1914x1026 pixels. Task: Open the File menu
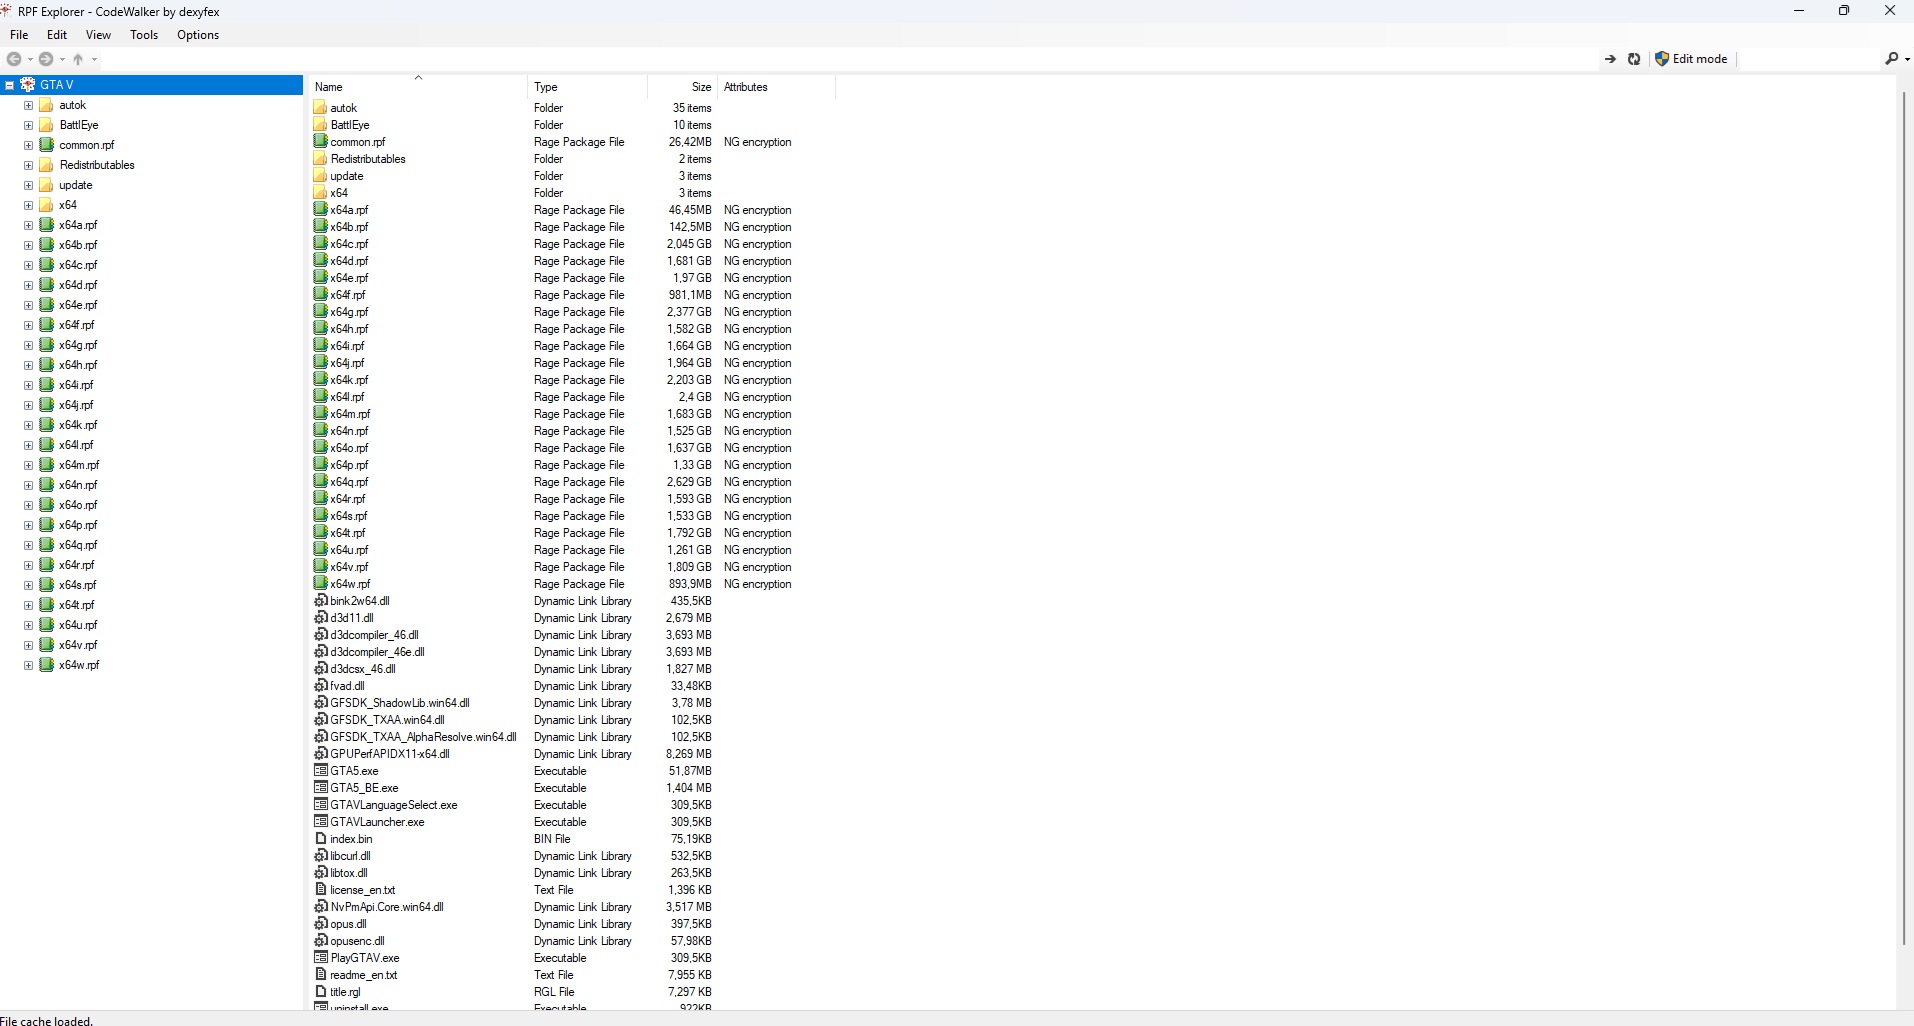pyautogui.click(x=19, y=35)
